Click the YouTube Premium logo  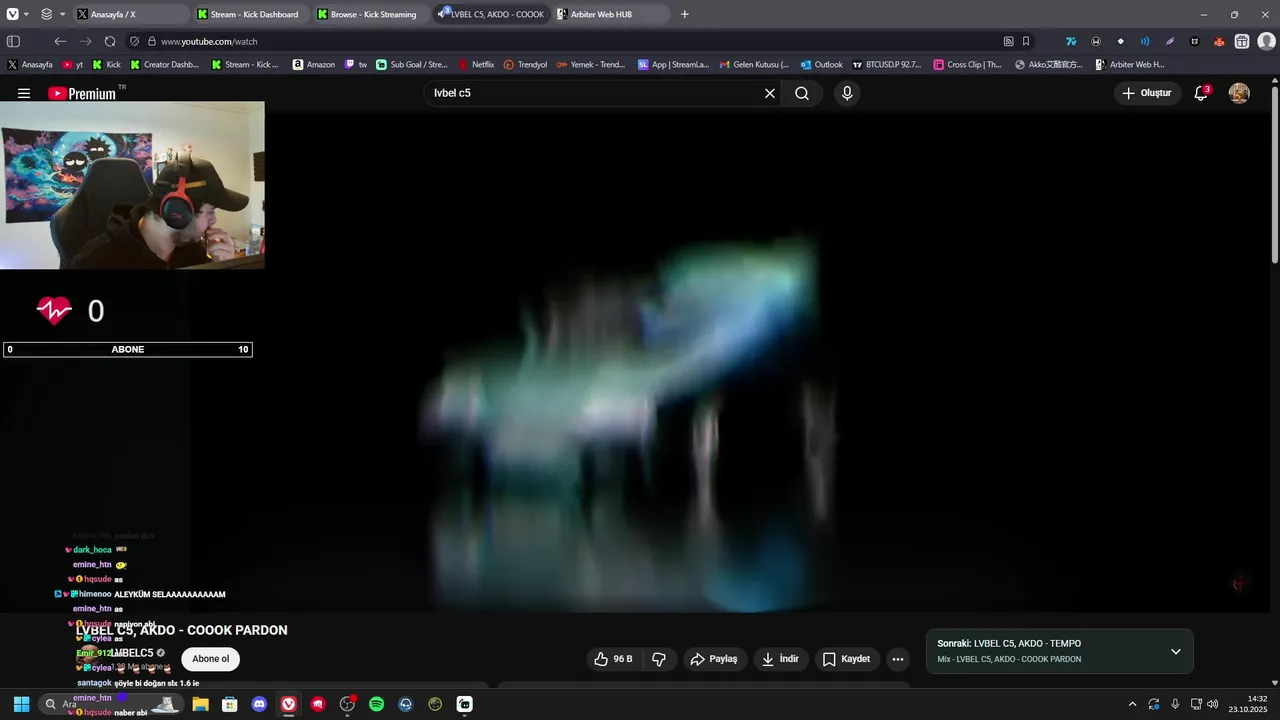click(x=82, y=93)
